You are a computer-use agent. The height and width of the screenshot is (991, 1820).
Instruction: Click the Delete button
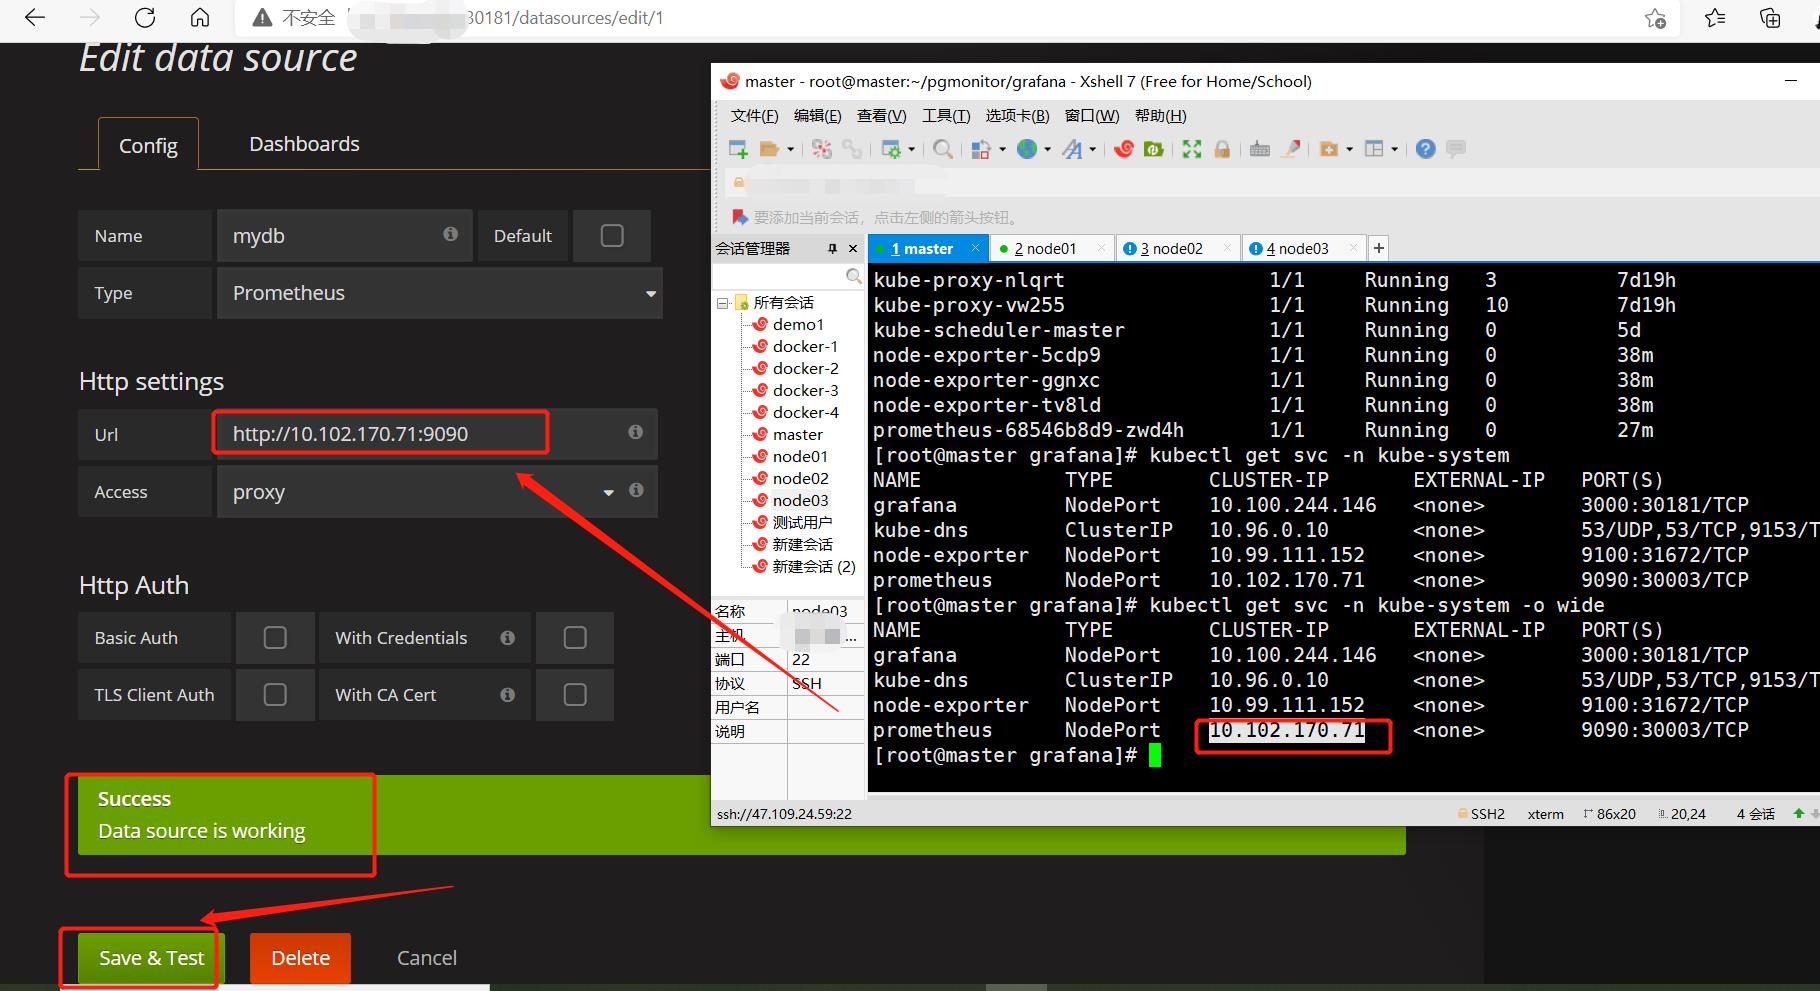(x=300, y=958)
